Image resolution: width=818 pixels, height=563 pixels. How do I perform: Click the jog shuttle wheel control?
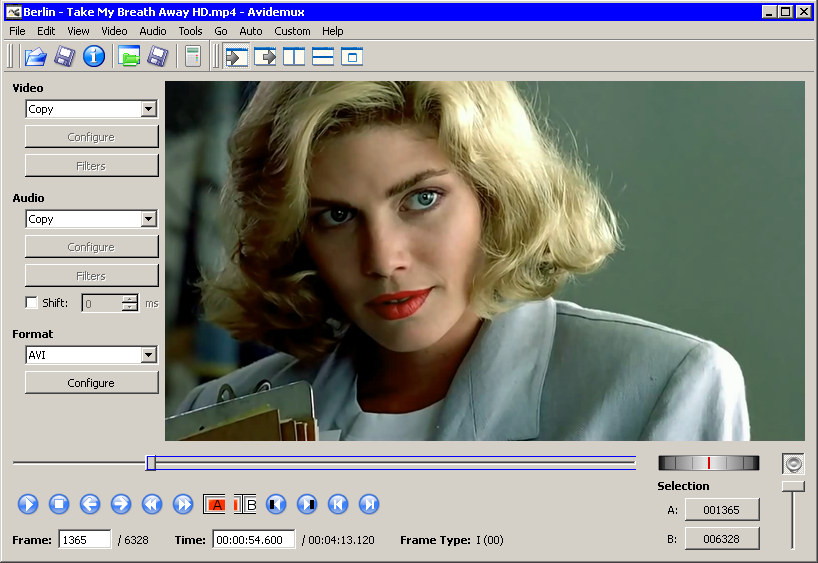(708, 463)
